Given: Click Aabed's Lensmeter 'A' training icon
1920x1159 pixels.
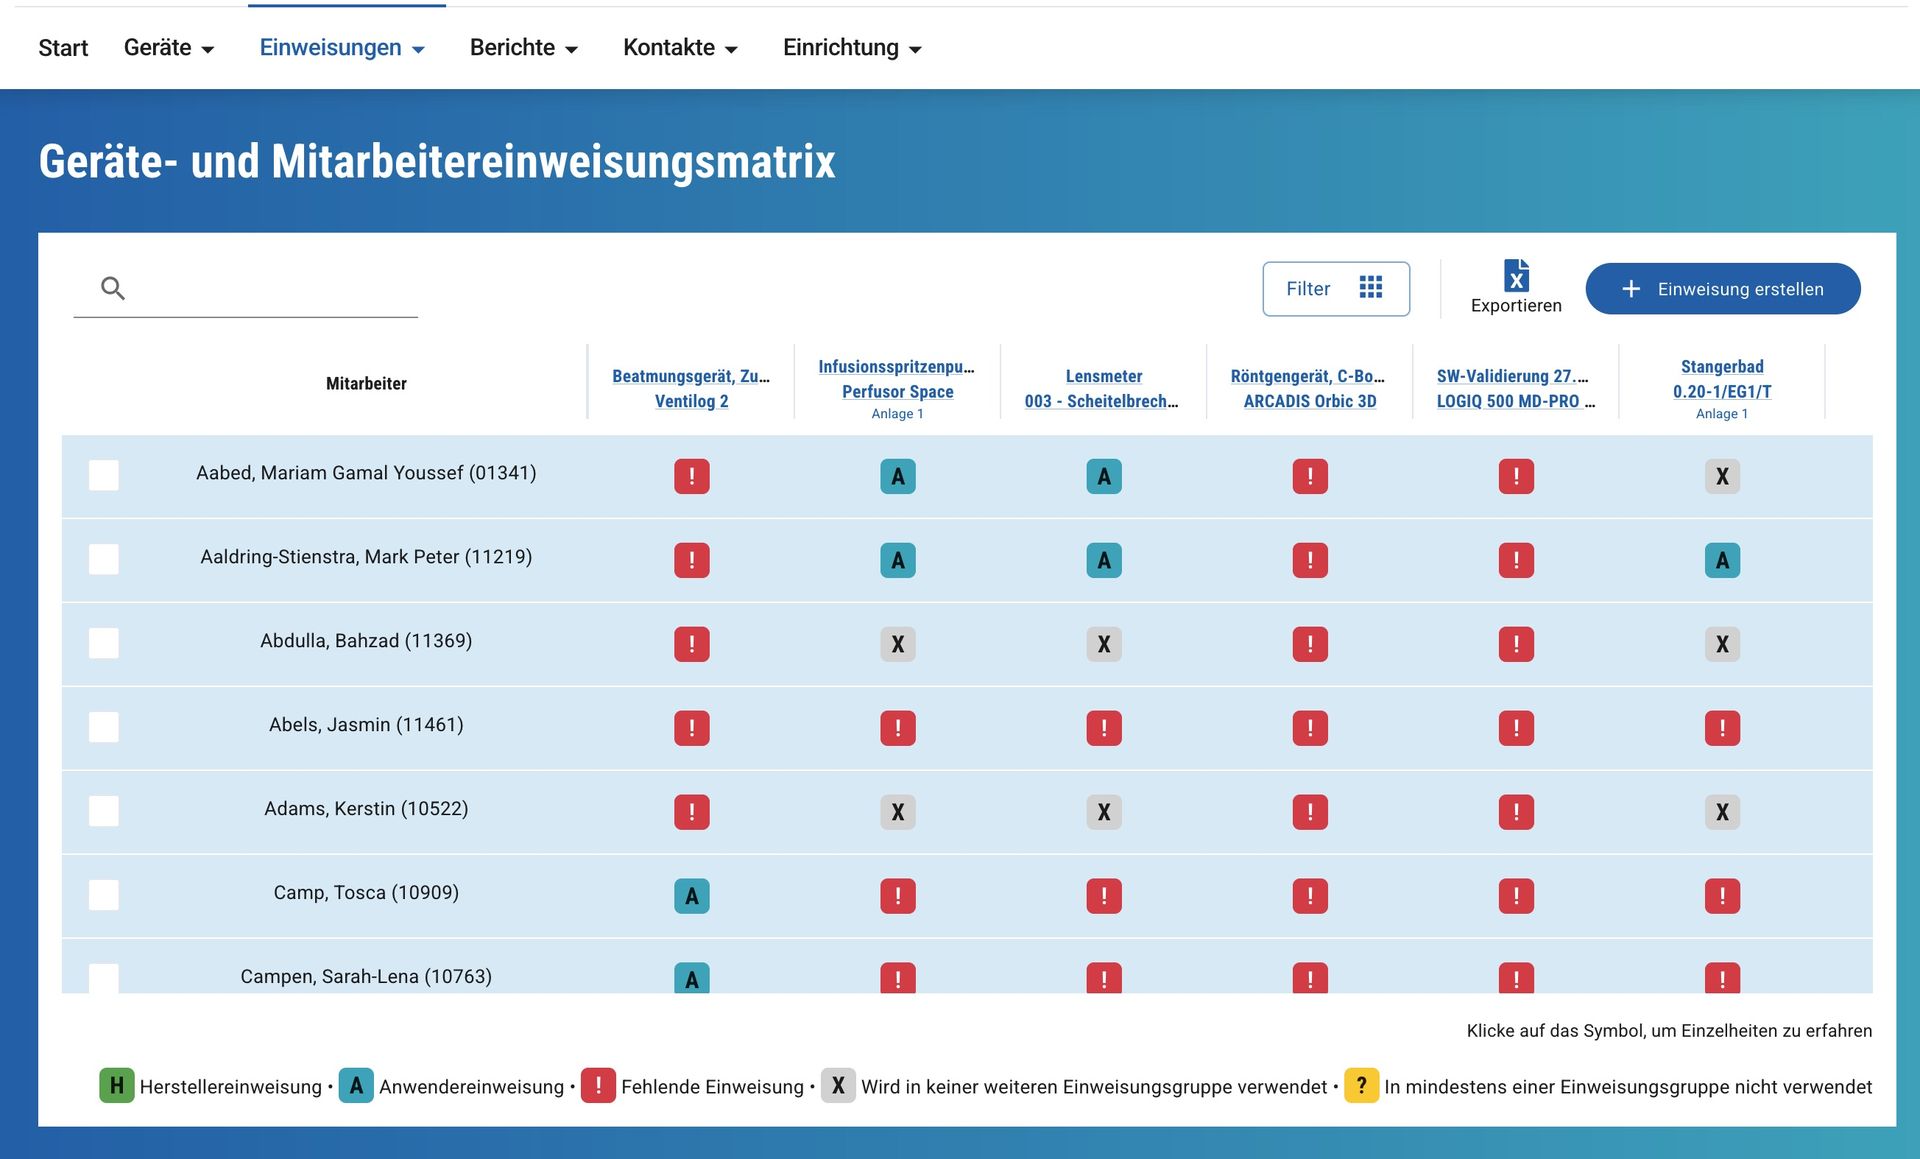Looking at the screenshot, I should pos(1104,476).
